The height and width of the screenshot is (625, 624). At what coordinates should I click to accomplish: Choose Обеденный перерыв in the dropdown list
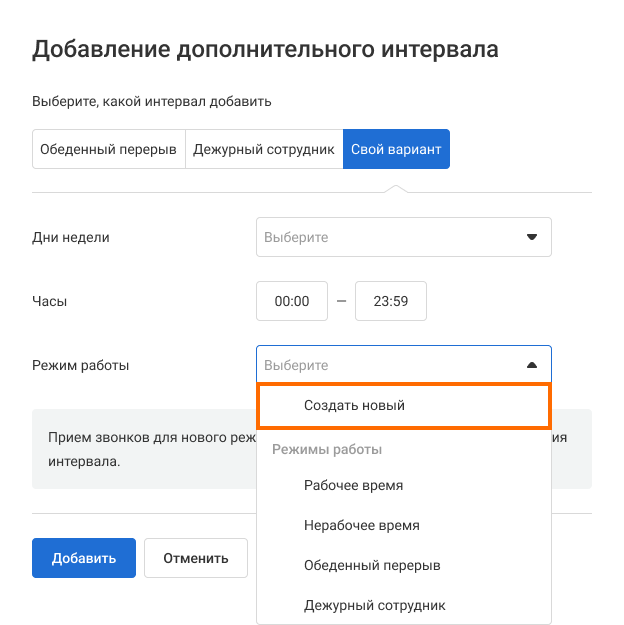(372, 565)
